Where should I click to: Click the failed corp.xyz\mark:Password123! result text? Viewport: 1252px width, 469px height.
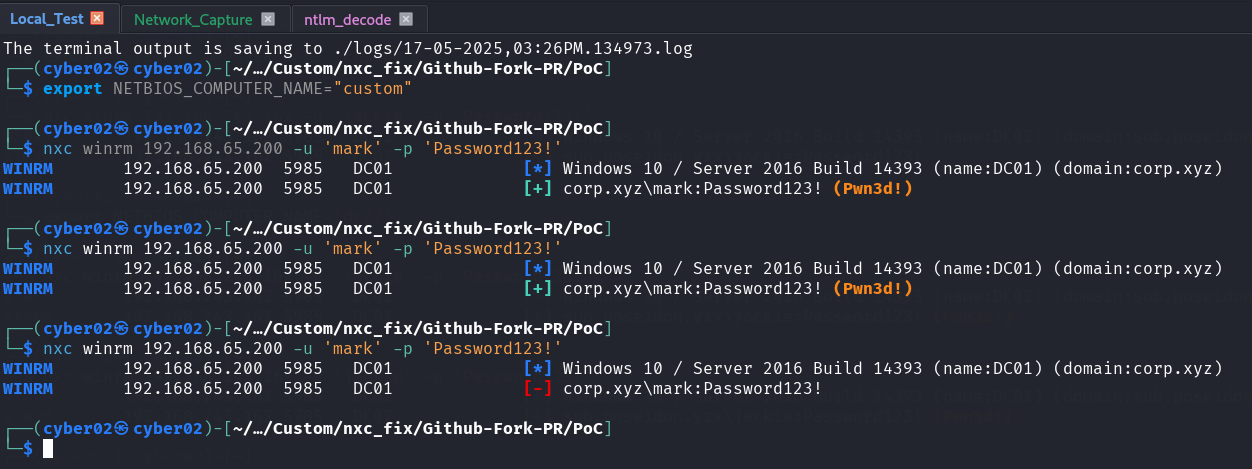point(692,388)
